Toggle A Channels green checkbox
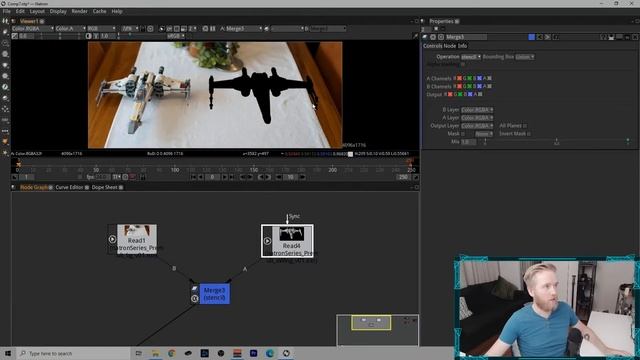 469,78
